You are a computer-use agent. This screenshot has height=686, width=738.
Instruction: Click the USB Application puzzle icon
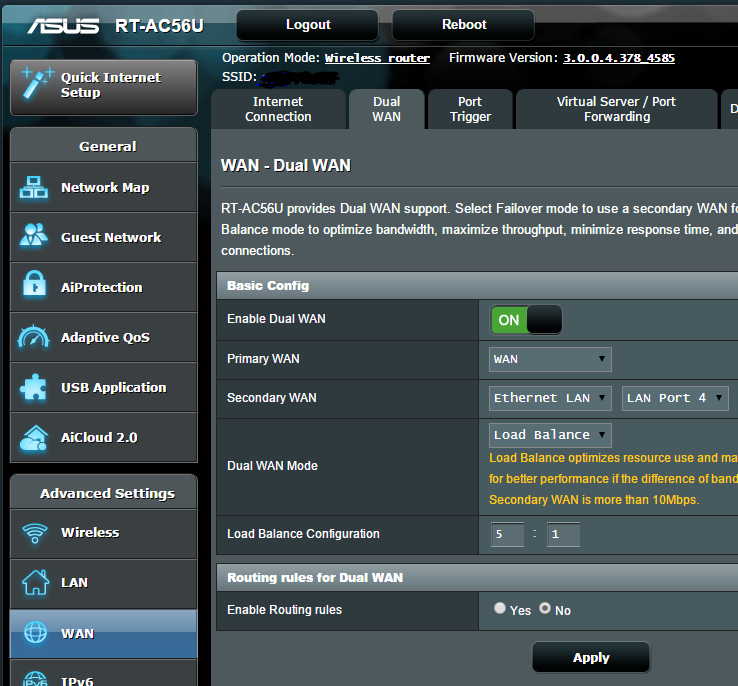click(33, 387)
